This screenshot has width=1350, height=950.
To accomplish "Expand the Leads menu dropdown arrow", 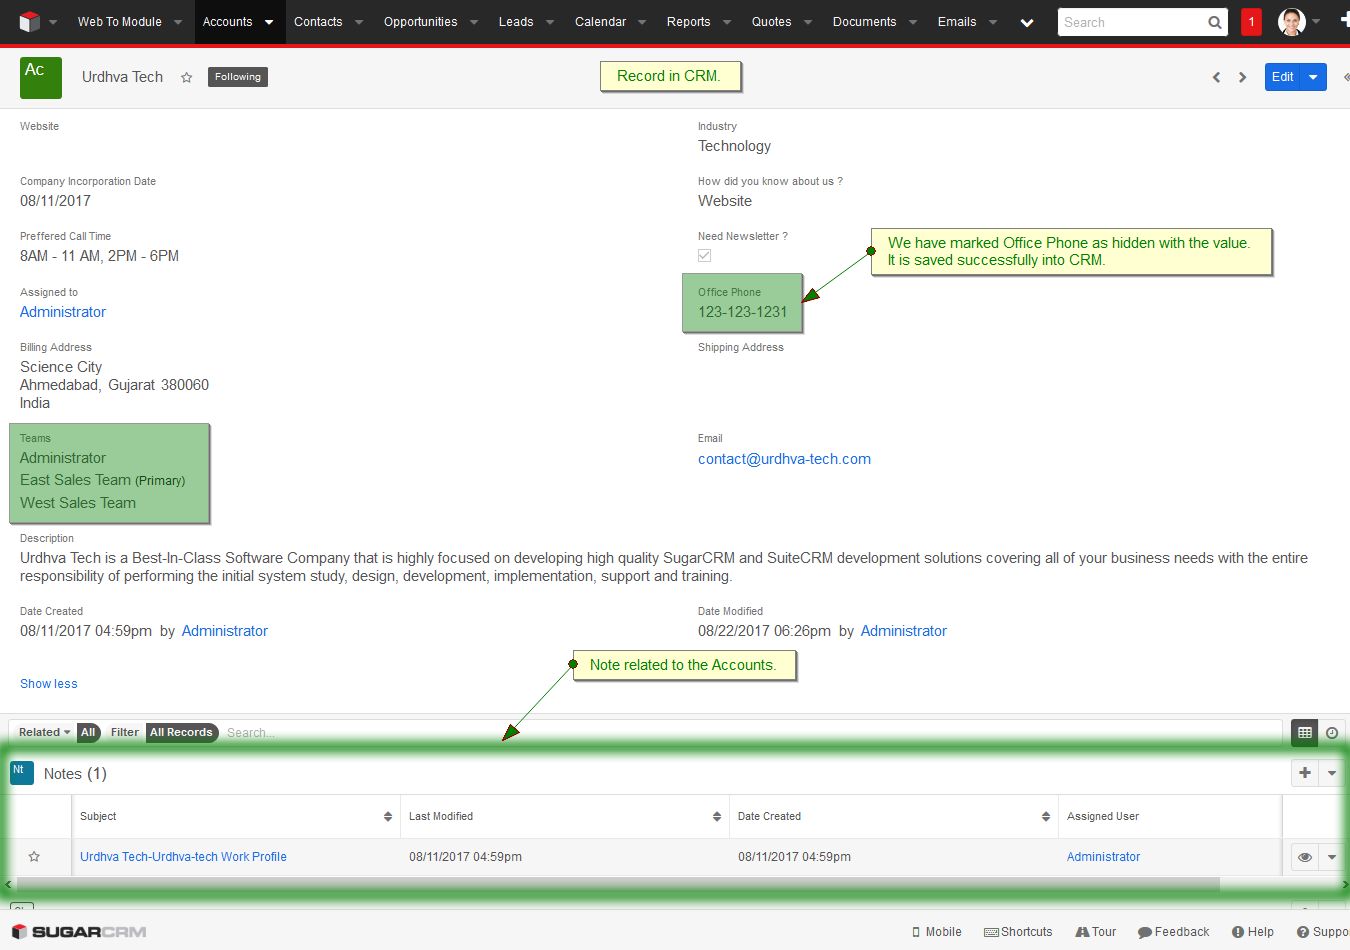I will coord(550,22).
